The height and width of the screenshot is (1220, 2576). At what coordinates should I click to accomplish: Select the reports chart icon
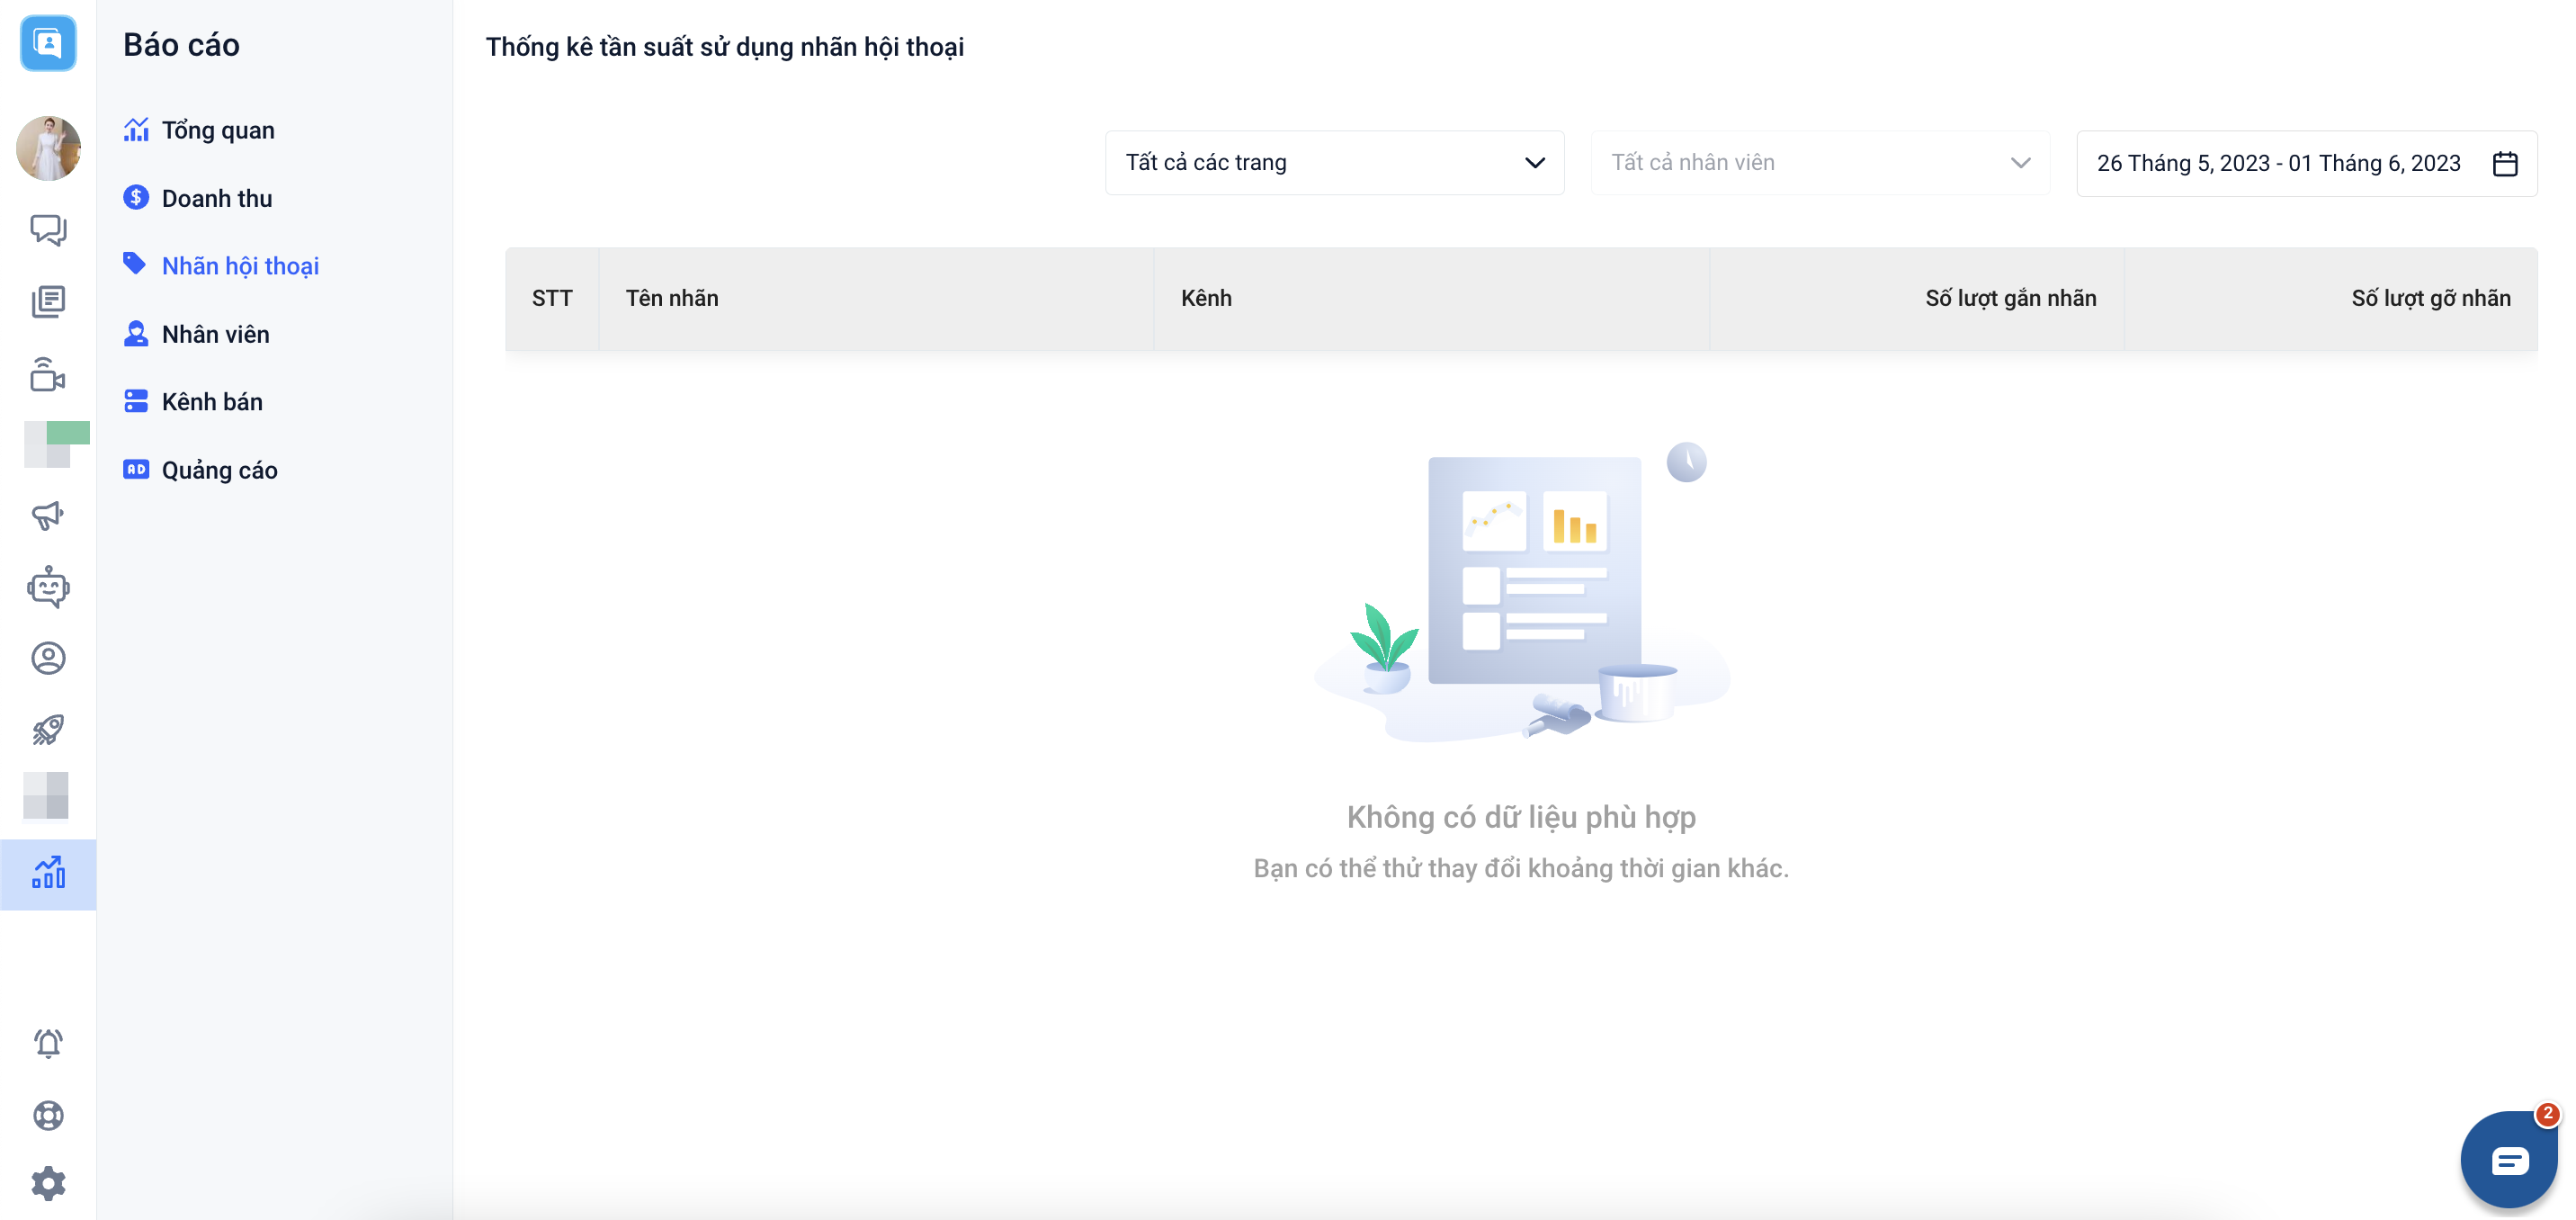pos(48,873)
